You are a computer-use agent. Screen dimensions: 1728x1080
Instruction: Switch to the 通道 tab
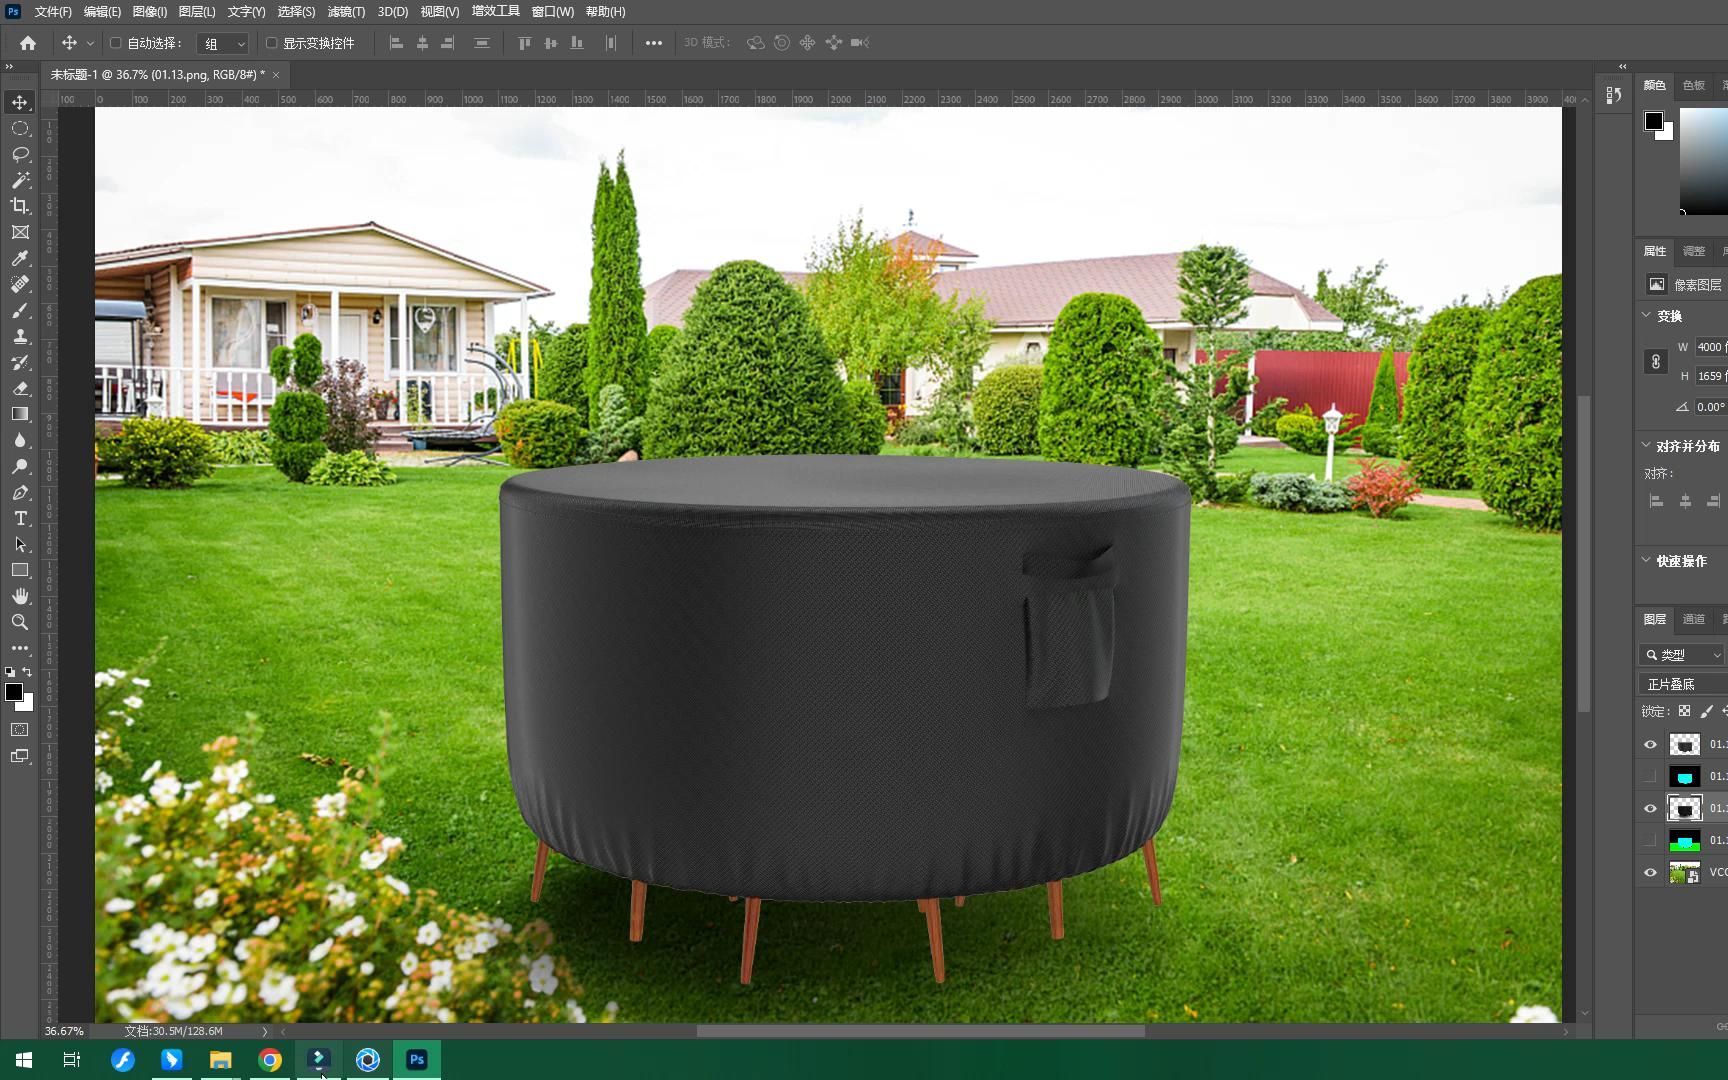coord(1693,619)
